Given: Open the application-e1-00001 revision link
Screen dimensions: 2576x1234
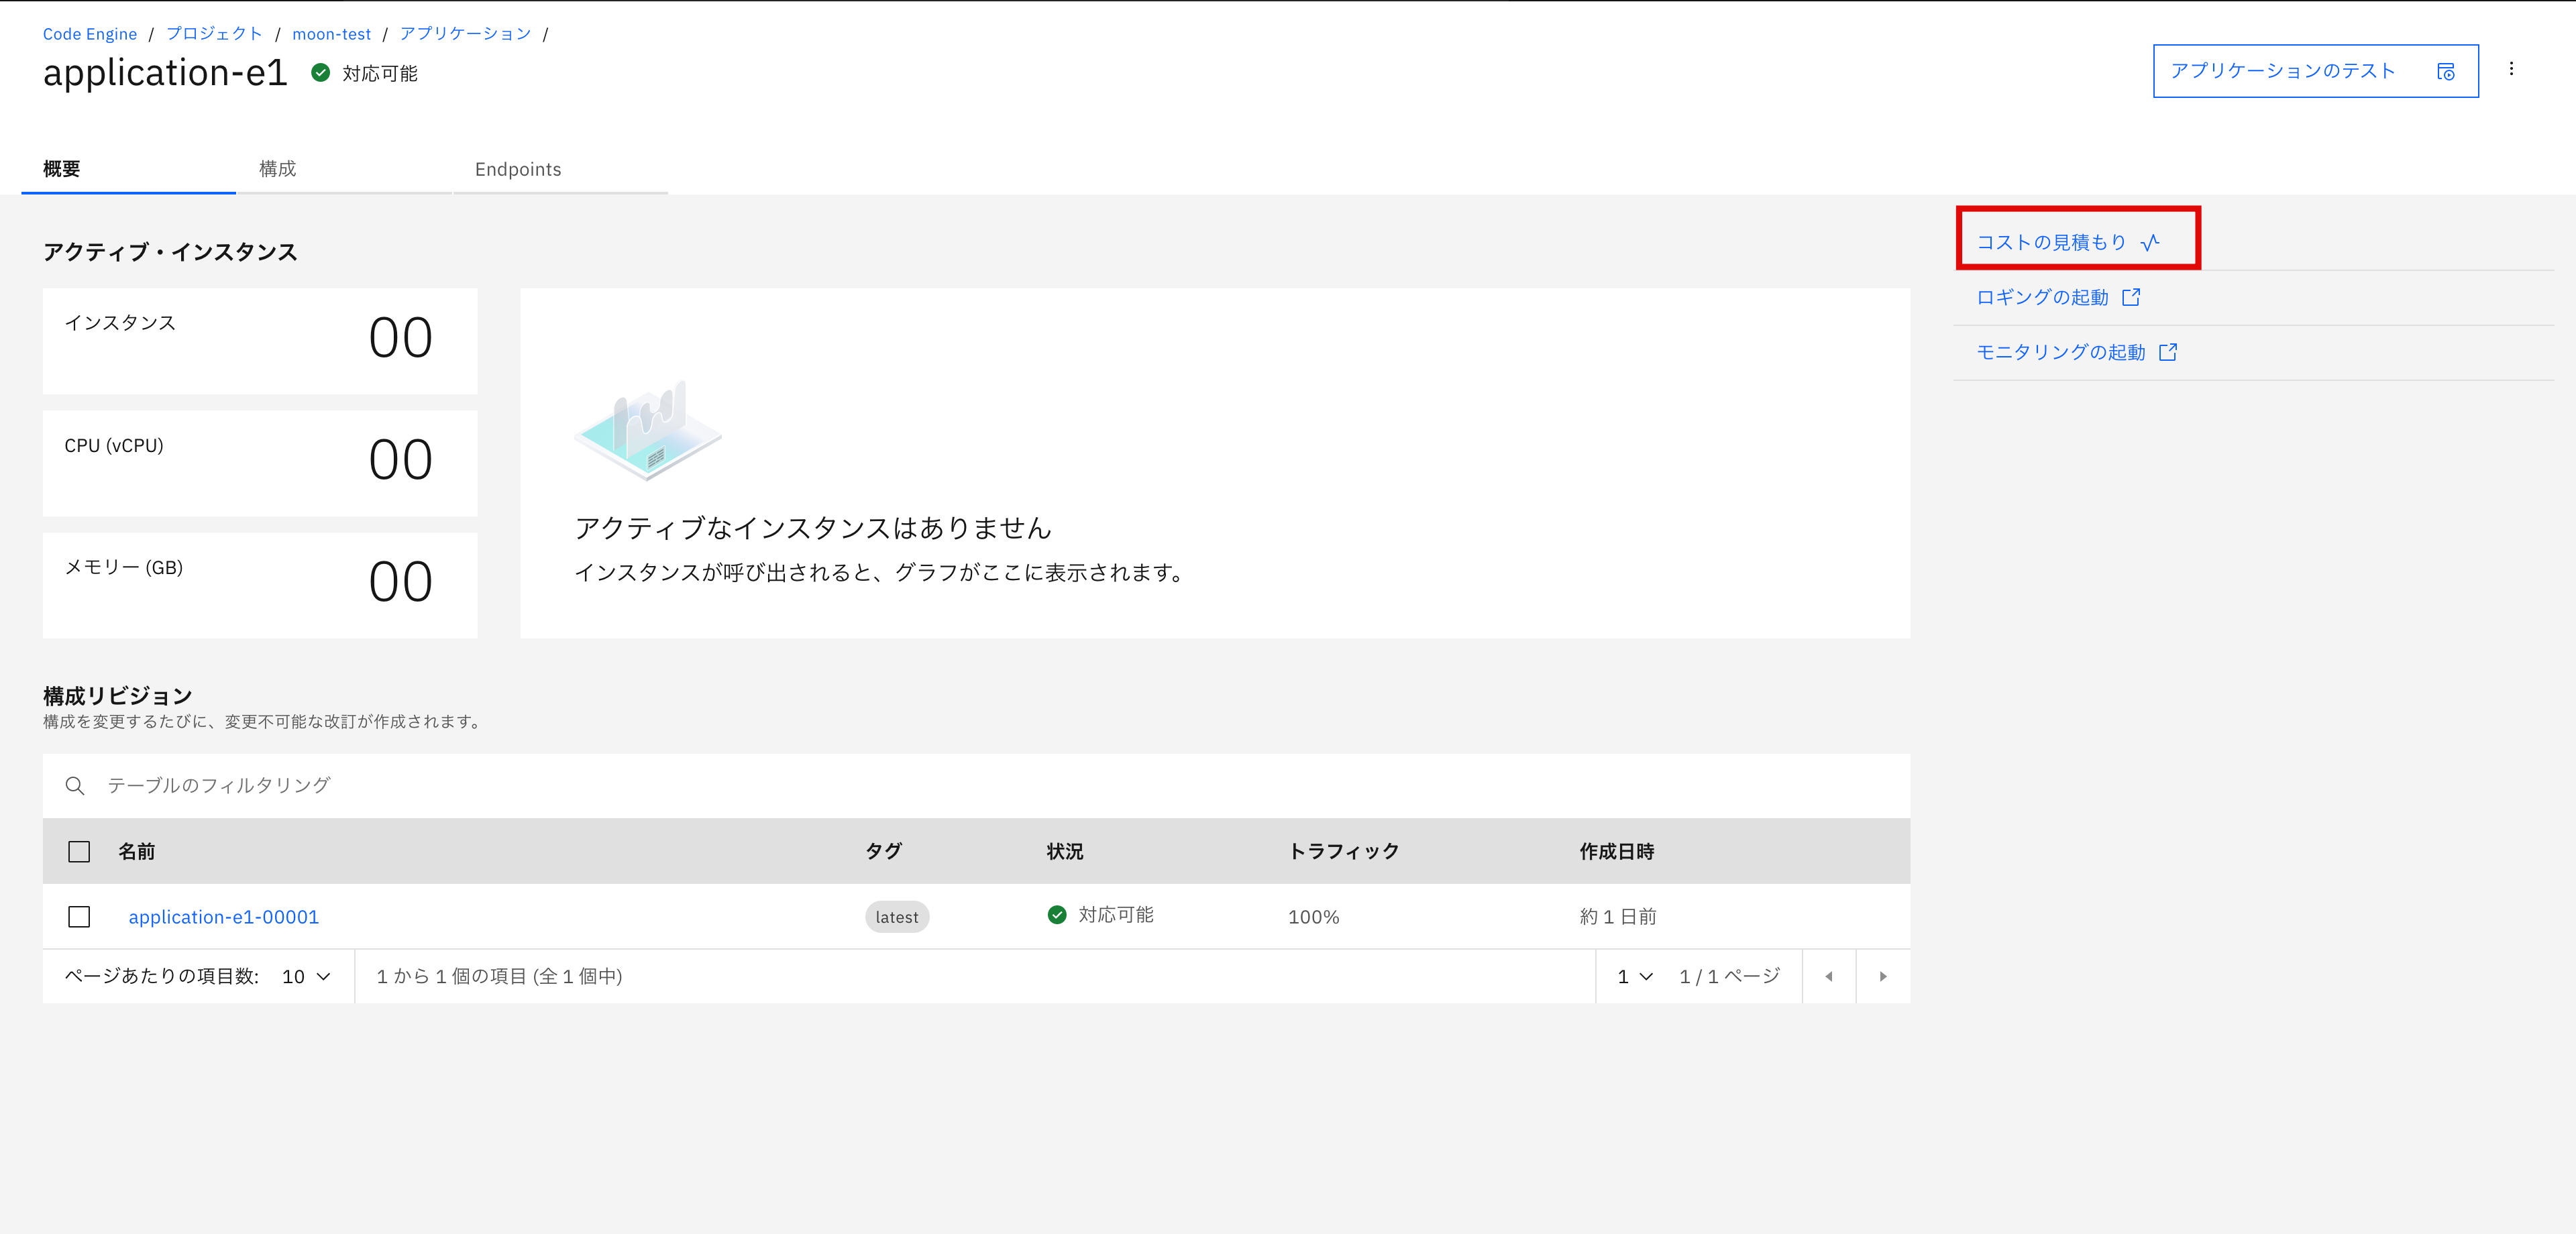Looking at the screenshot, I should pos(224,916).
